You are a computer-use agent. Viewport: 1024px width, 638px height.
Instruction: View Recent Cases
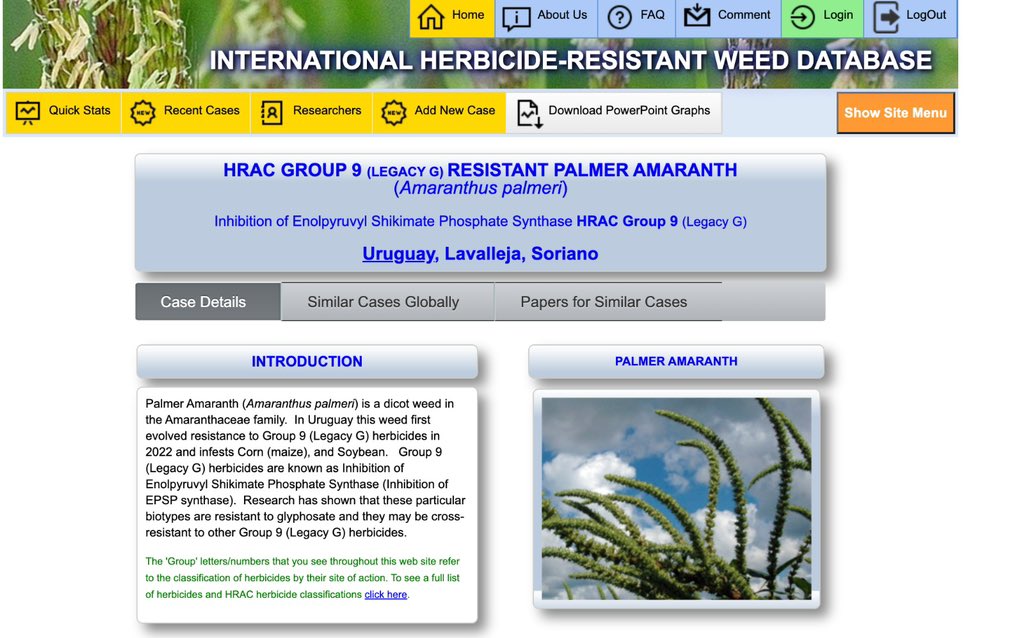tap(186, 112)
